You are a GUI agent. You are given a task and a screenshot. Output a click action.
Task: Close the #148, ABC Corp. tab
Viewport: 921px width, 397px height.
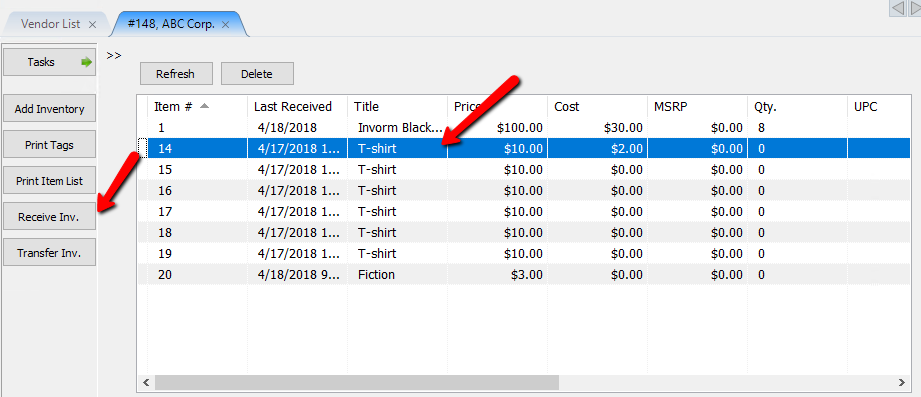pyautogui.click(x=225, y=25)
